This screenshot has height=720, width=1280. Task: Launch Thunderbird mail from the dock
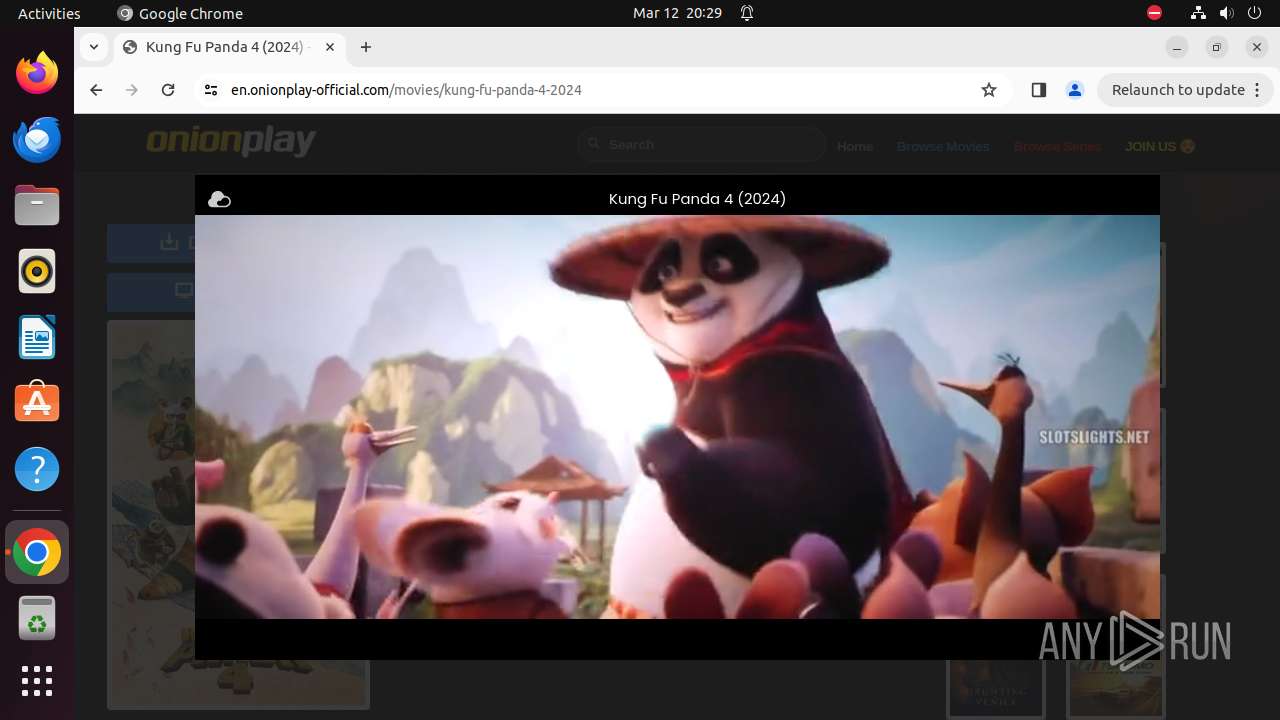[x=37, y=139]
